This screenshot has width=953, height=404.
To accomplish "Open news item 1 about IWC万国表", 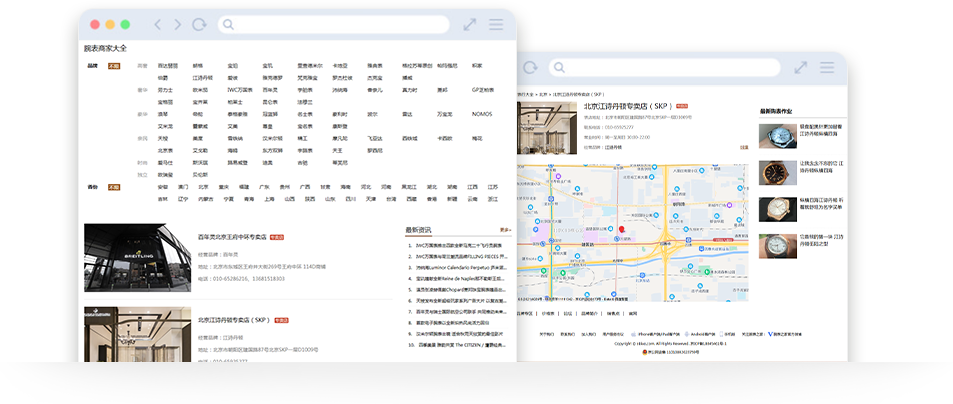I will 459,245.
